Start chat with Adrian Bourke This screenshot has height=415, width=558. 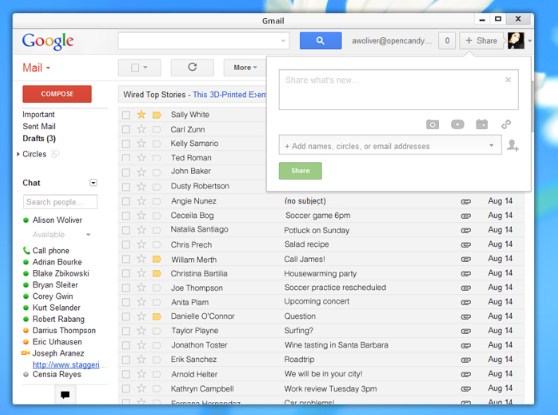57,262
